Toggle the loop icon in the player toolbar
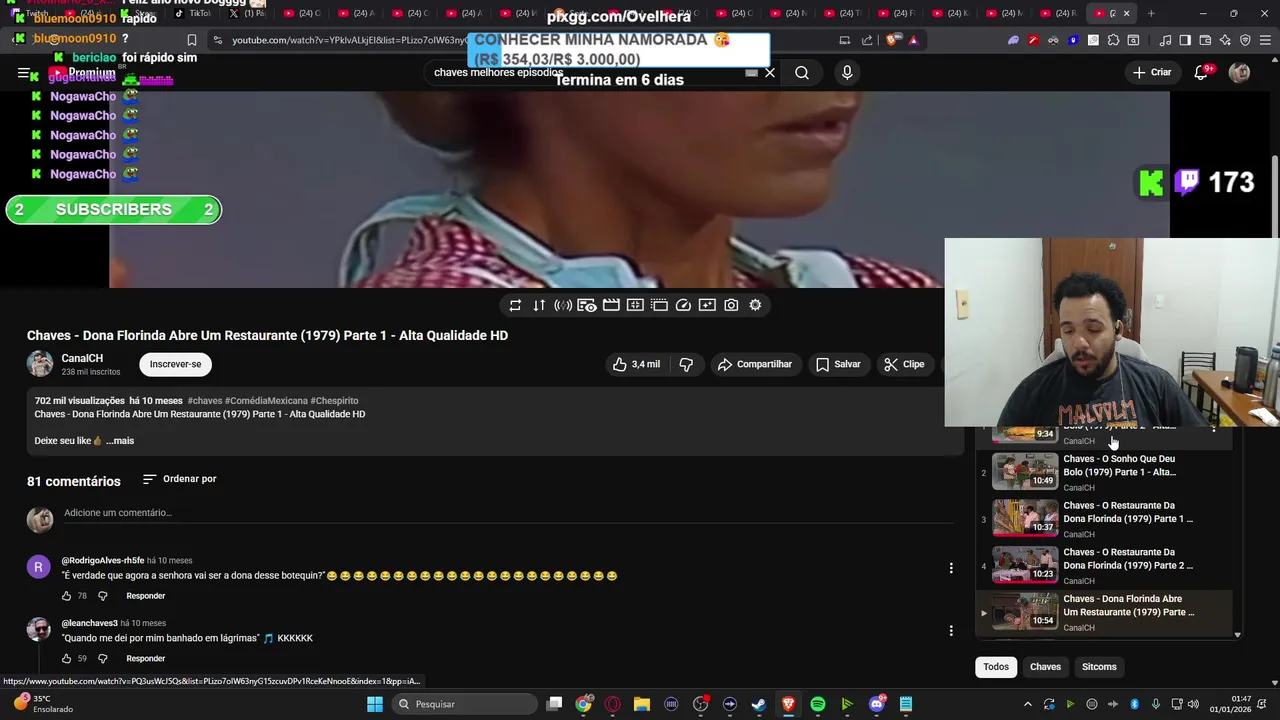 [x=515, y=305]
